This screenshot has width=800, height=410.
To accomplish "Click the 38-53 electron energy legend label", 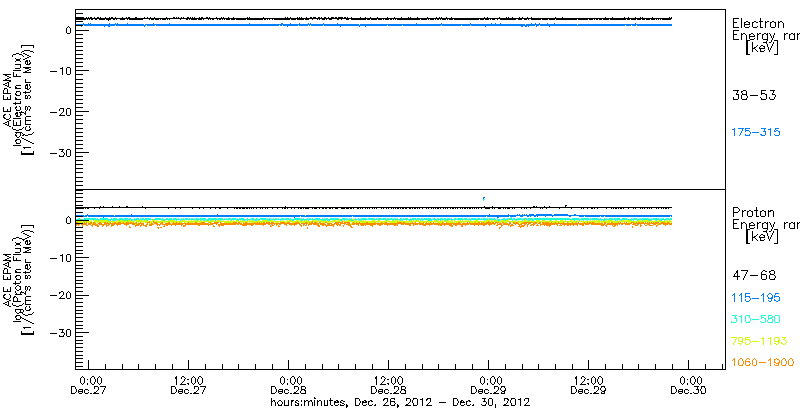I will tap(754, 95).
